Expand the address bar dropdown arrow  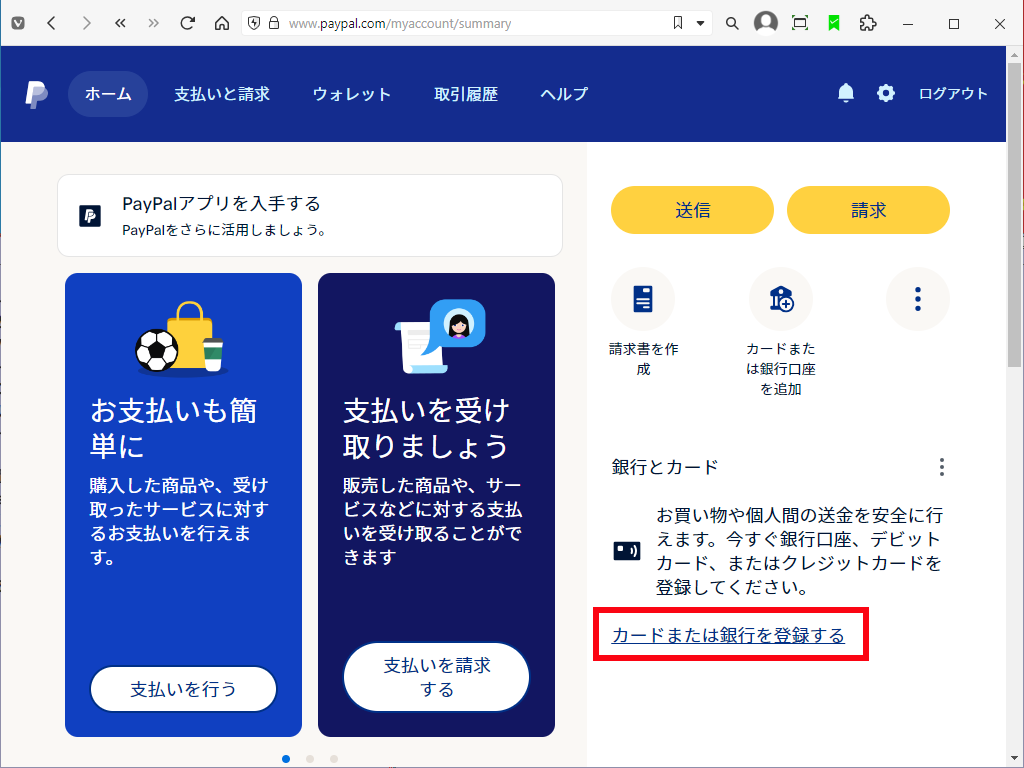pos(700,24)
